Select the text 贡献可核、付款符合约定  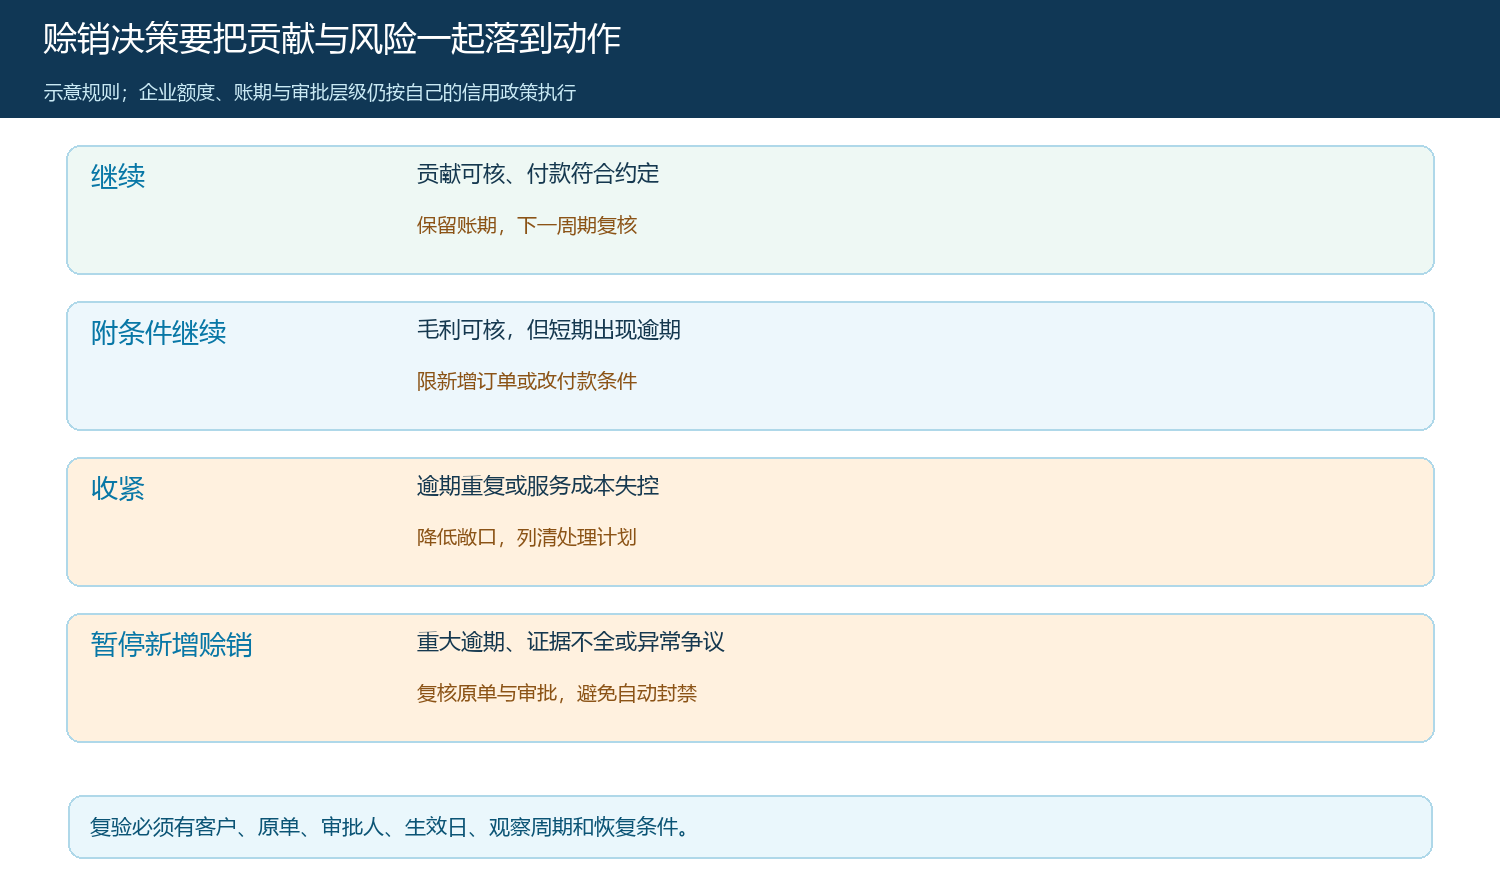[538, 174]
